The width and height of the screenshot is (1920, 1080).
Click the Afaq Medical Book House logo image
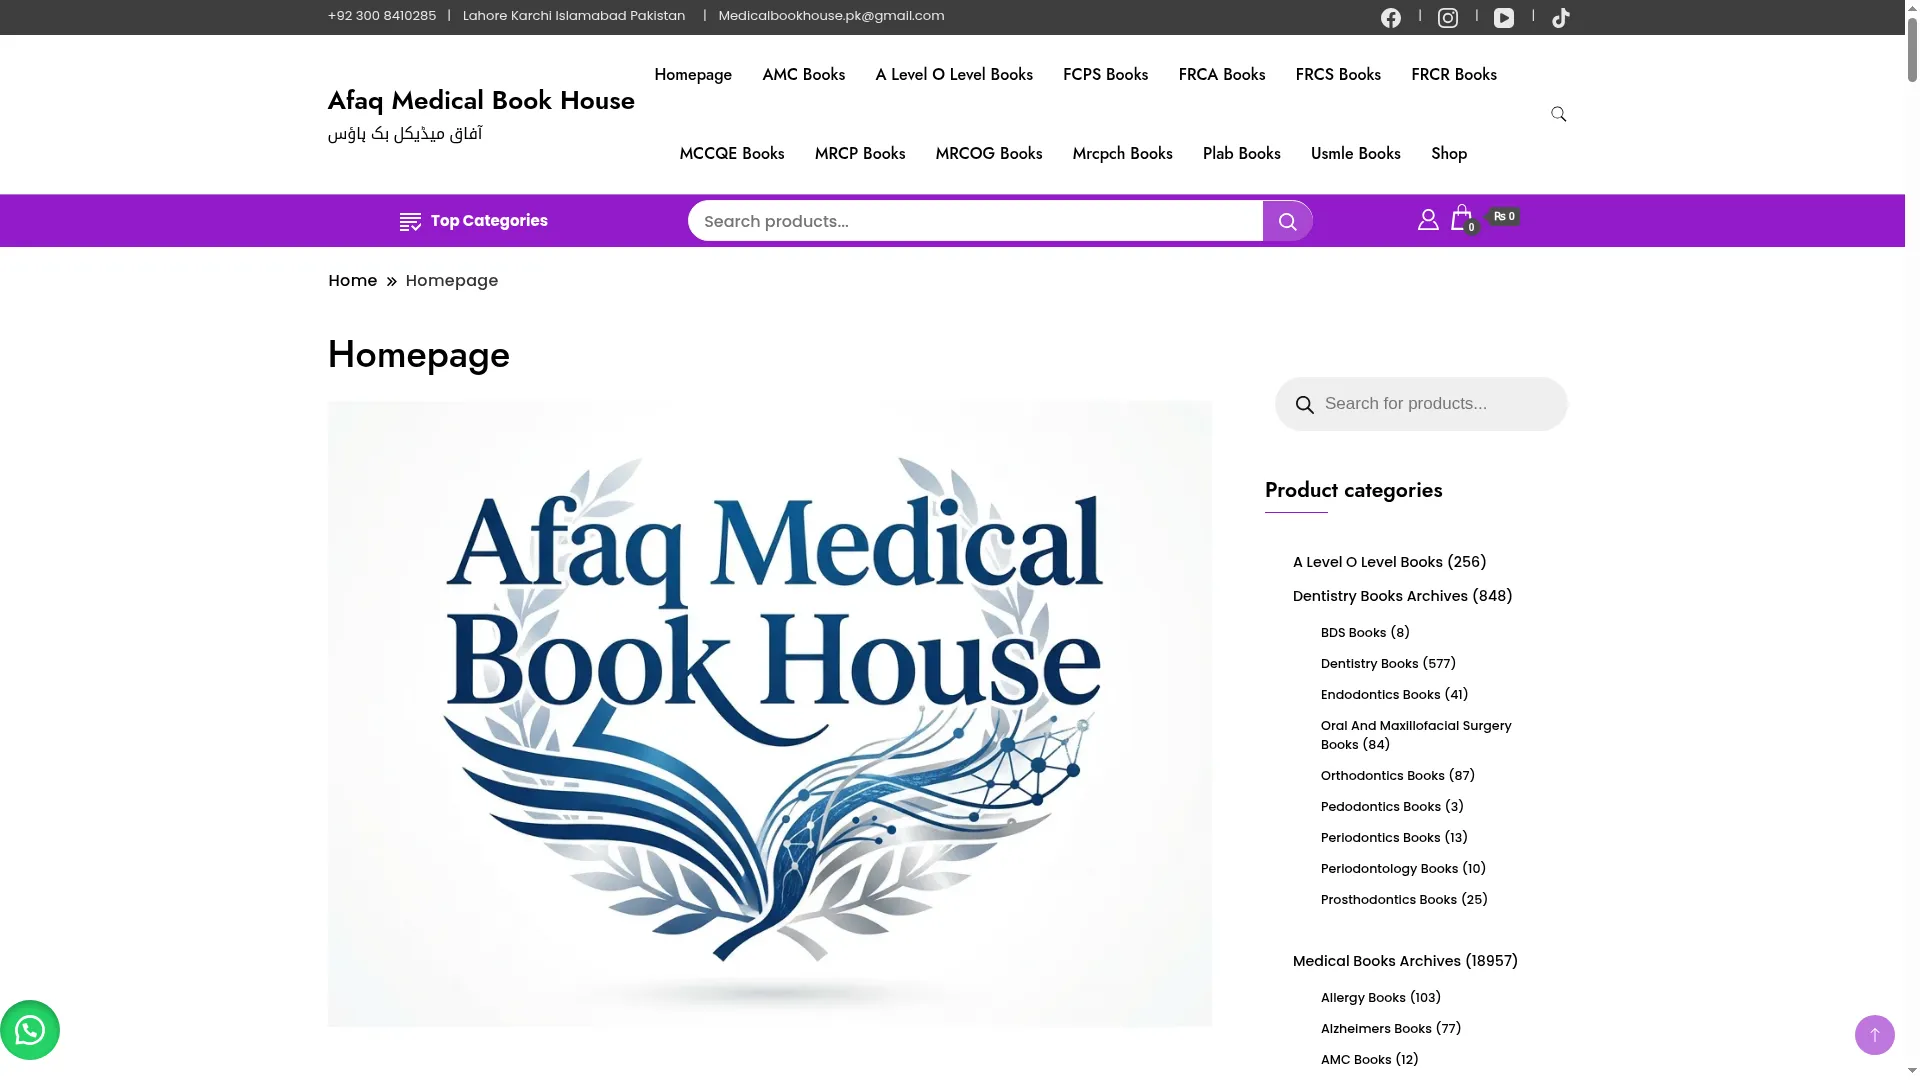(x=769, y=714)
